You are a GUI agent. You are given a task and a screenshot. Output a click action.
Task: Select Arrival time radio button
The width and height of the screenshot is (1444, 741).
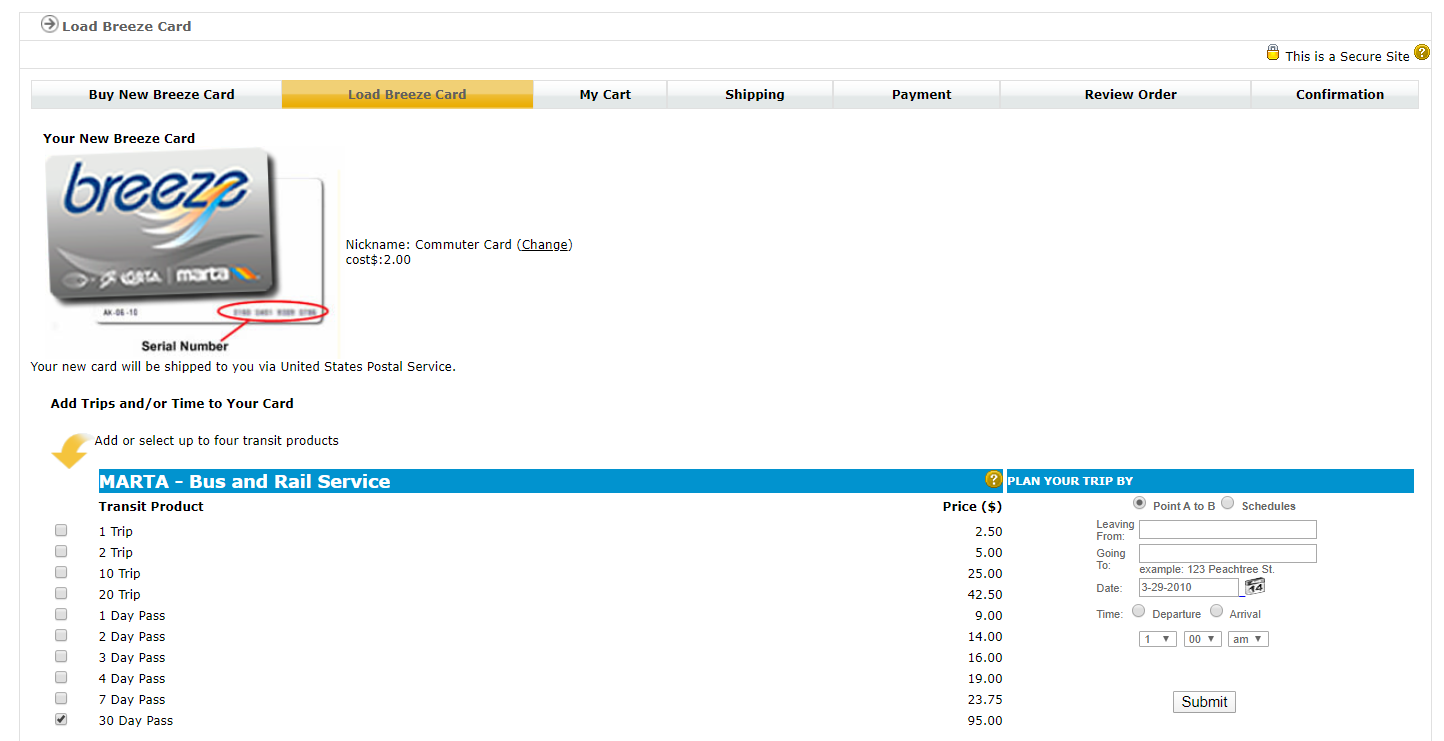(1217, 611)
